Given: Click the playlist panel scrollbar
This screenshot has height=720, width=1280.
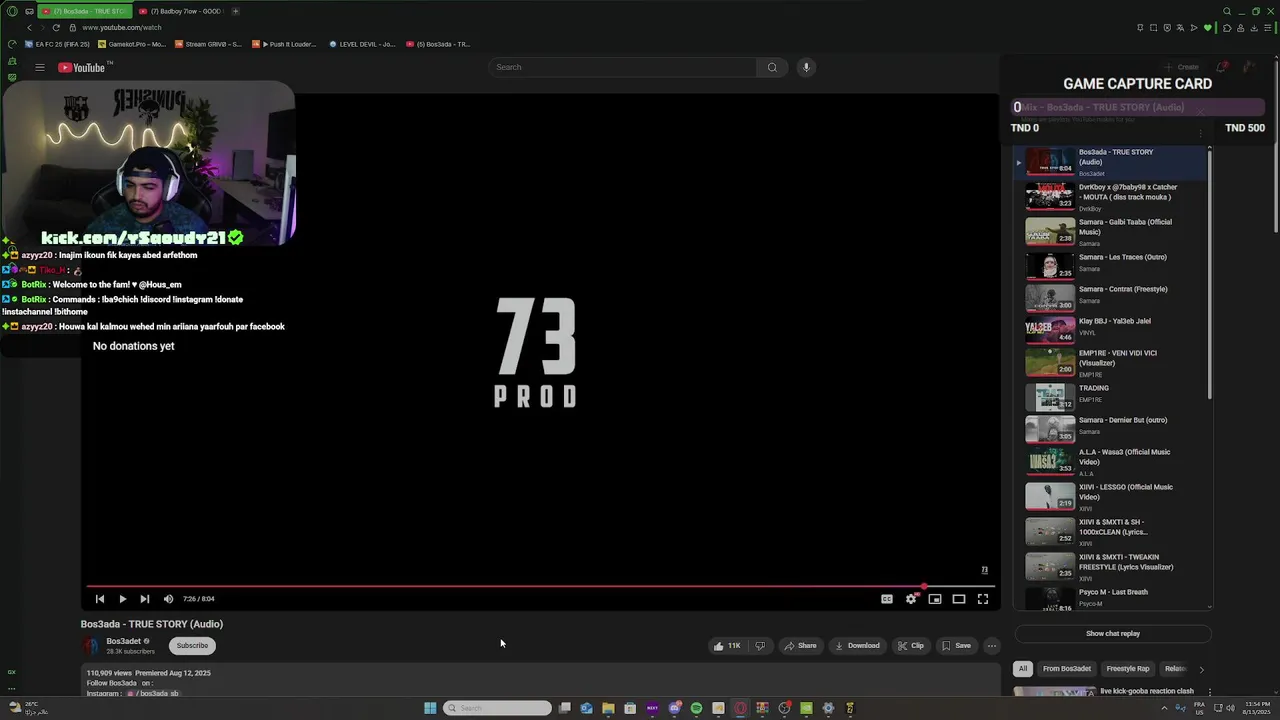Looking at the screenshot, I should coord(1210,273).
